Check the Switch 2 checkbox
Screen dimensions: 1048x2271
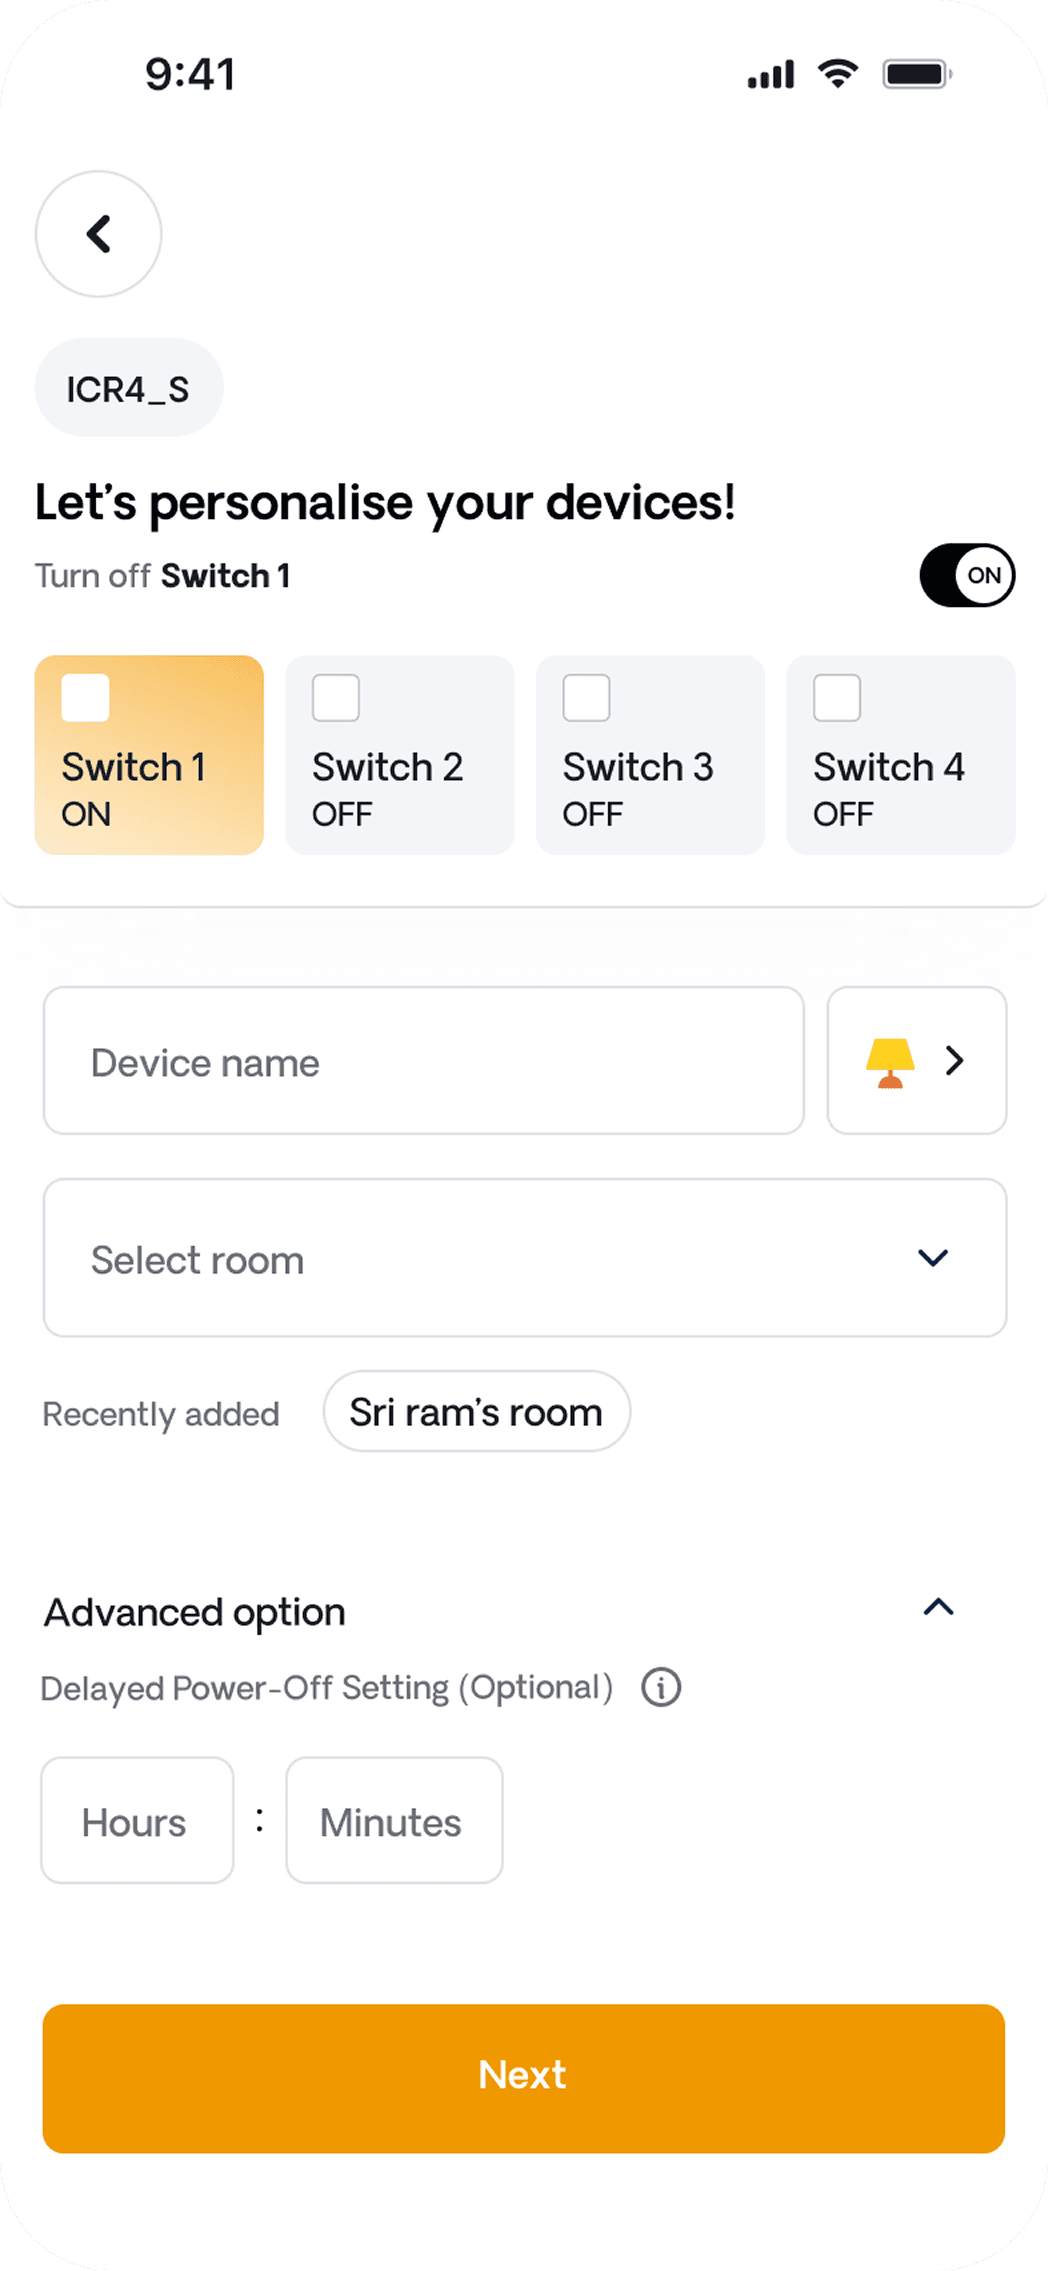pyautogui.click(x=336, y=697)
